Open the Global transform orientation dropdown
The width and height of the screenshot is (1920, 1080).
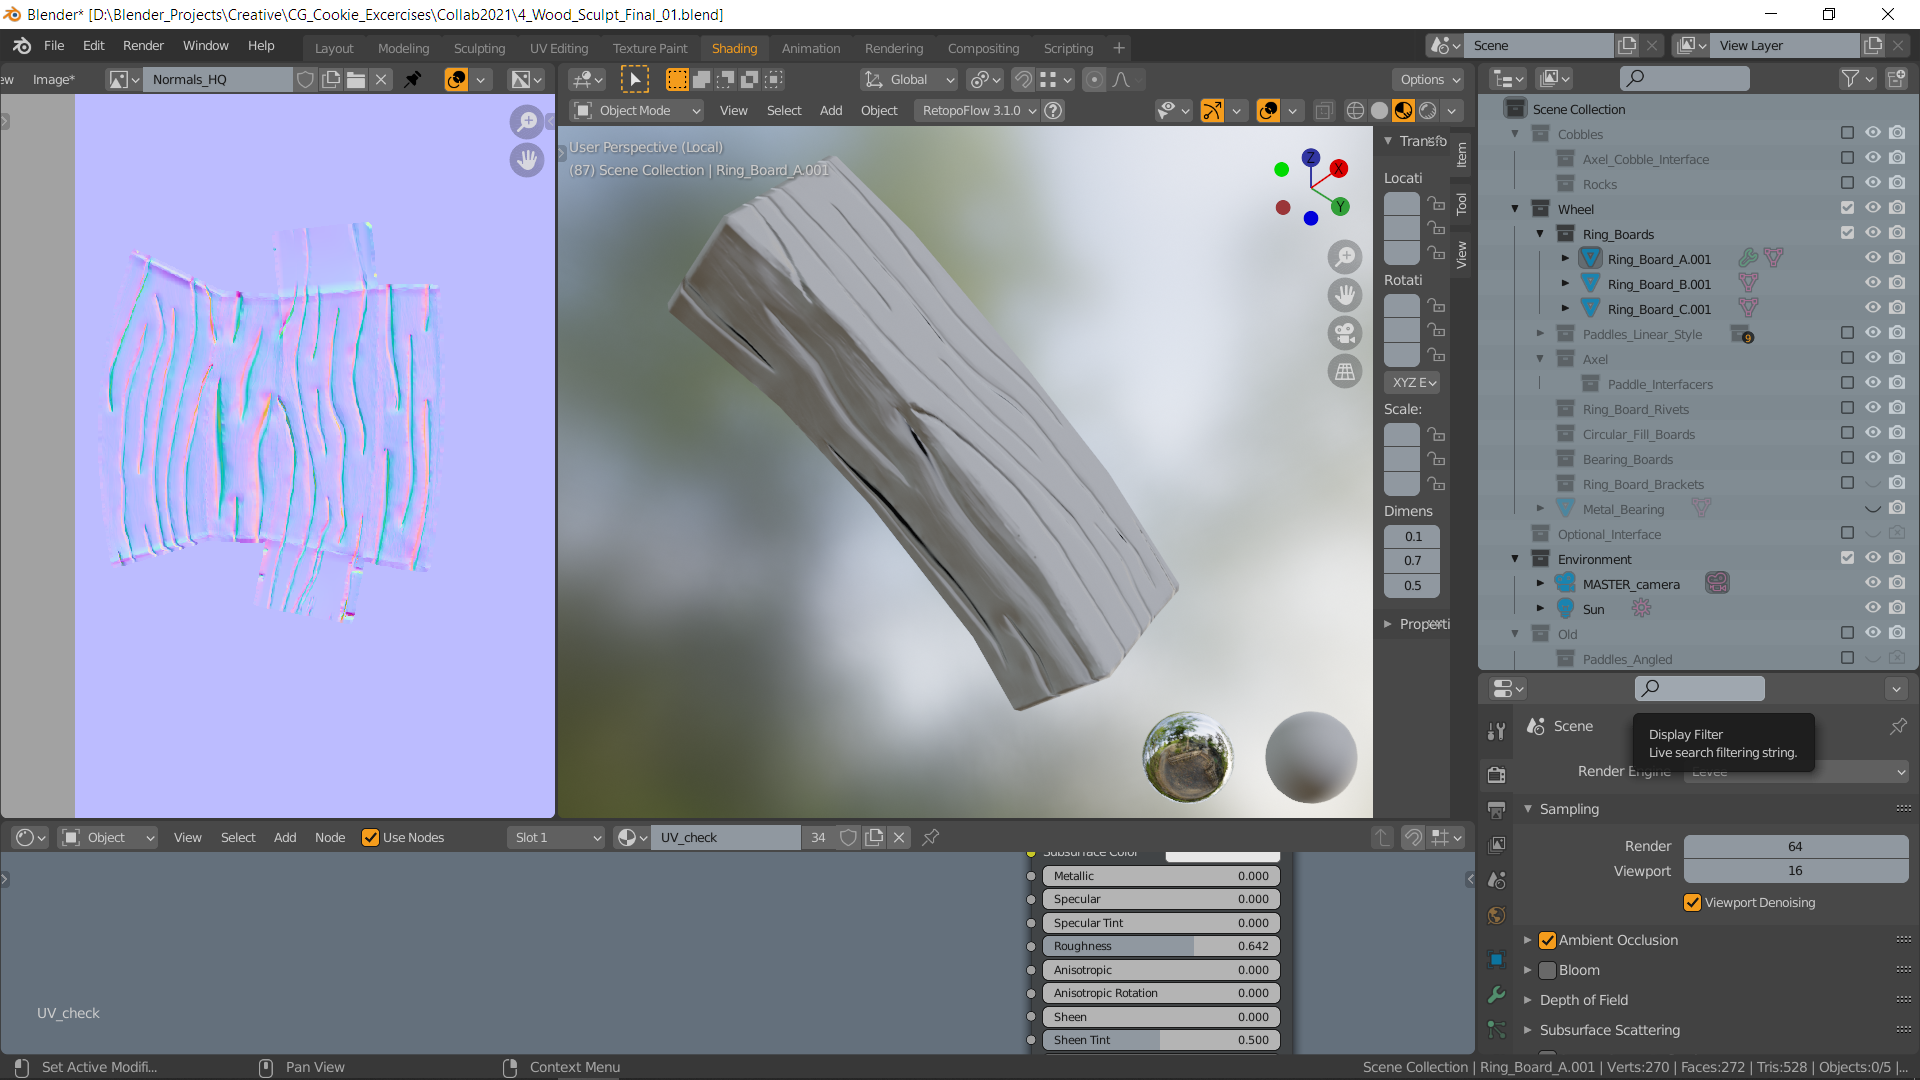[x=909, y=80]
